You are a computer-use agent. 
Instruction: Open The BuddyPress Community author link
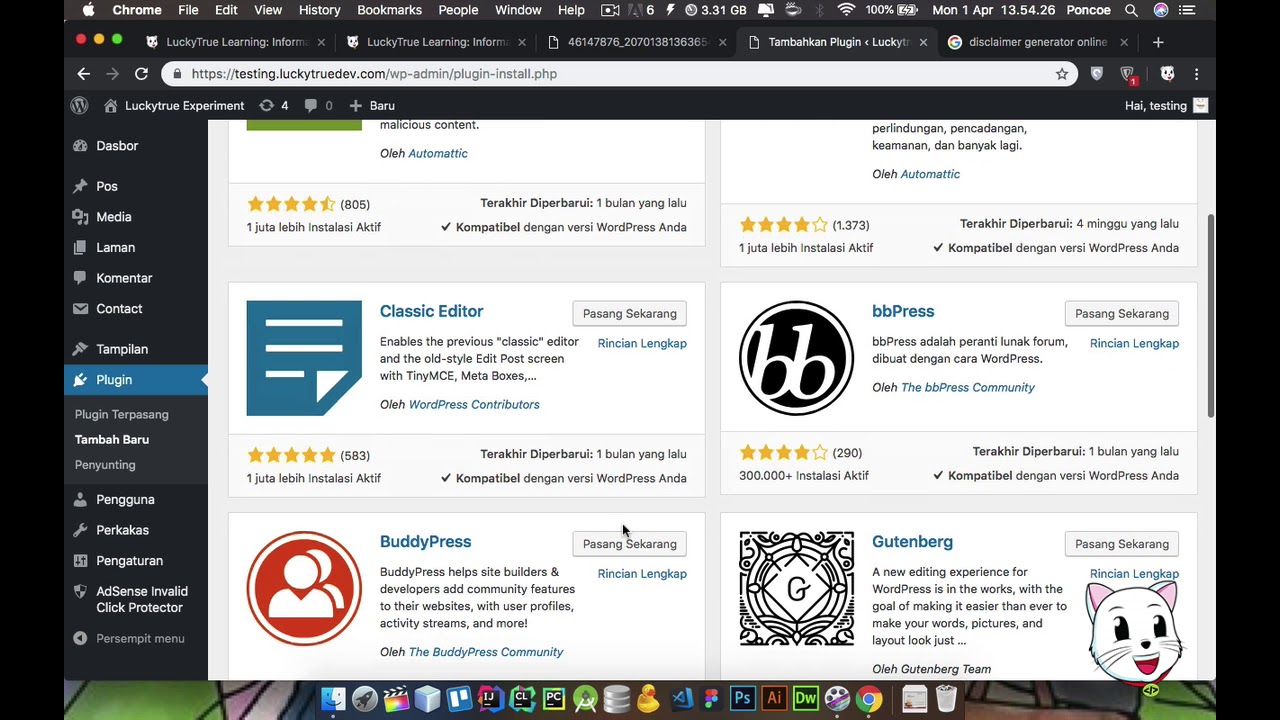pyautogui.click(x=486, y=652)
